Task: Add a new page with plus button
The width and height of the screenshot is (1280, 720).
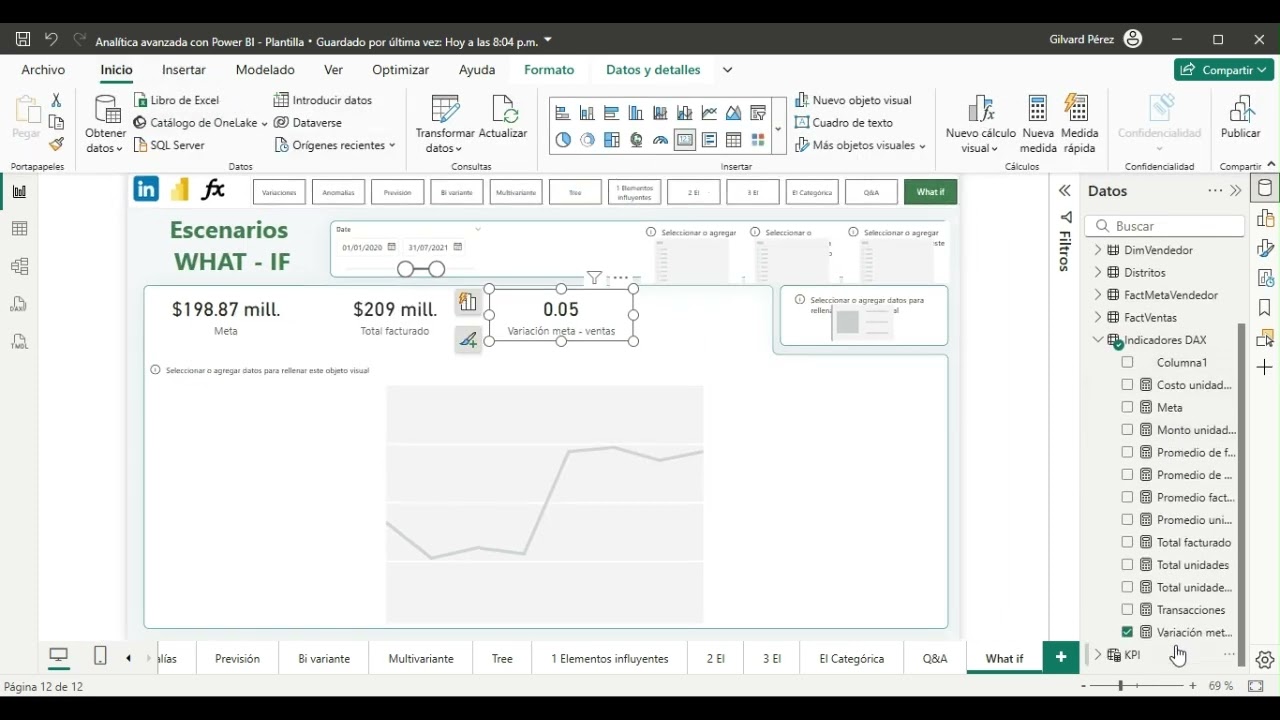Action: coord(1061,657)
